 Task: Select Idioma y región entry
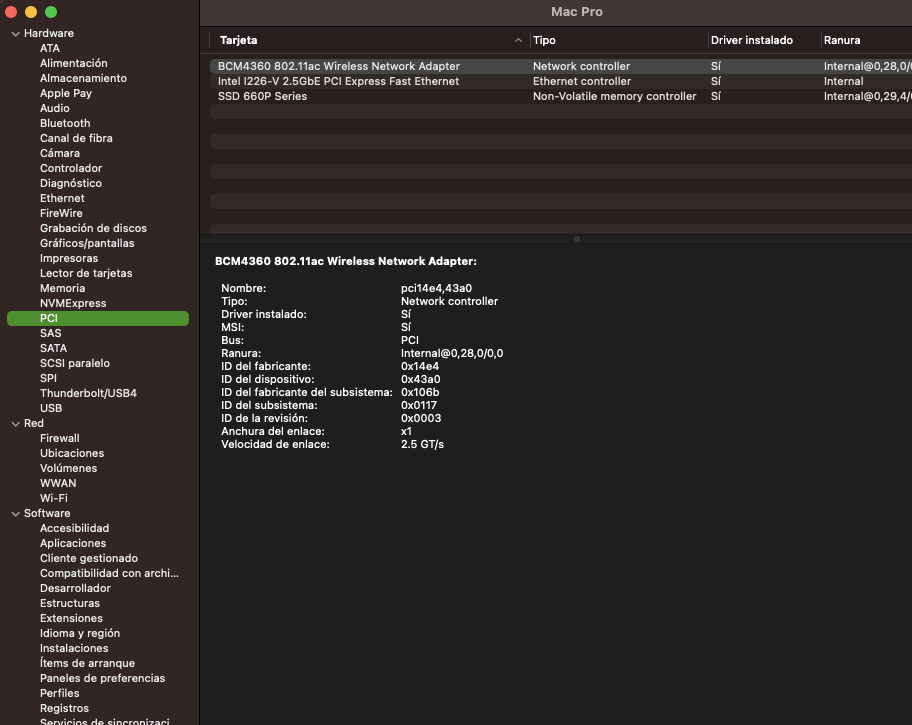click(80, 634)
